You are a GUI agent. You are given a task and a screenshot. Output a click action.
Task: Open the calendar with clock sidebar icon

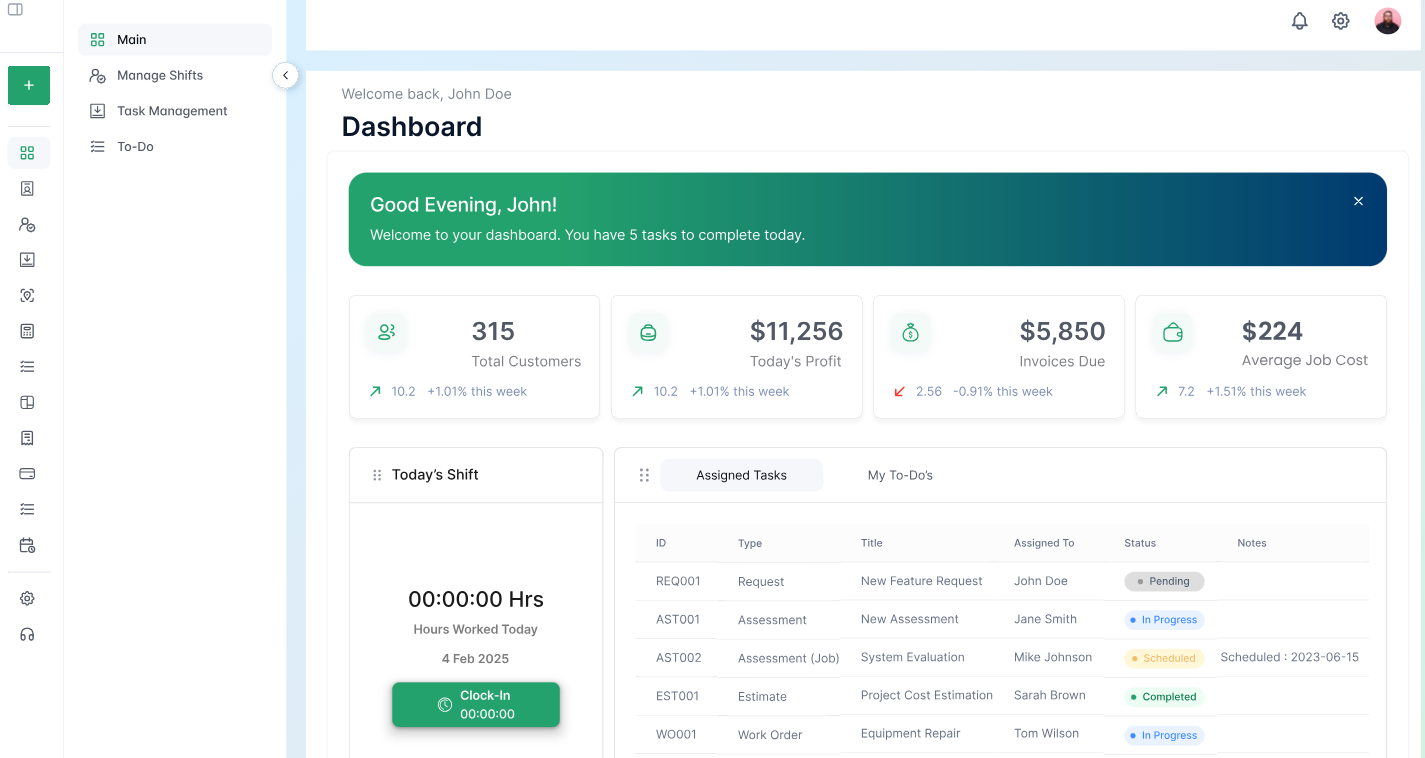click(x=28, y=545)
